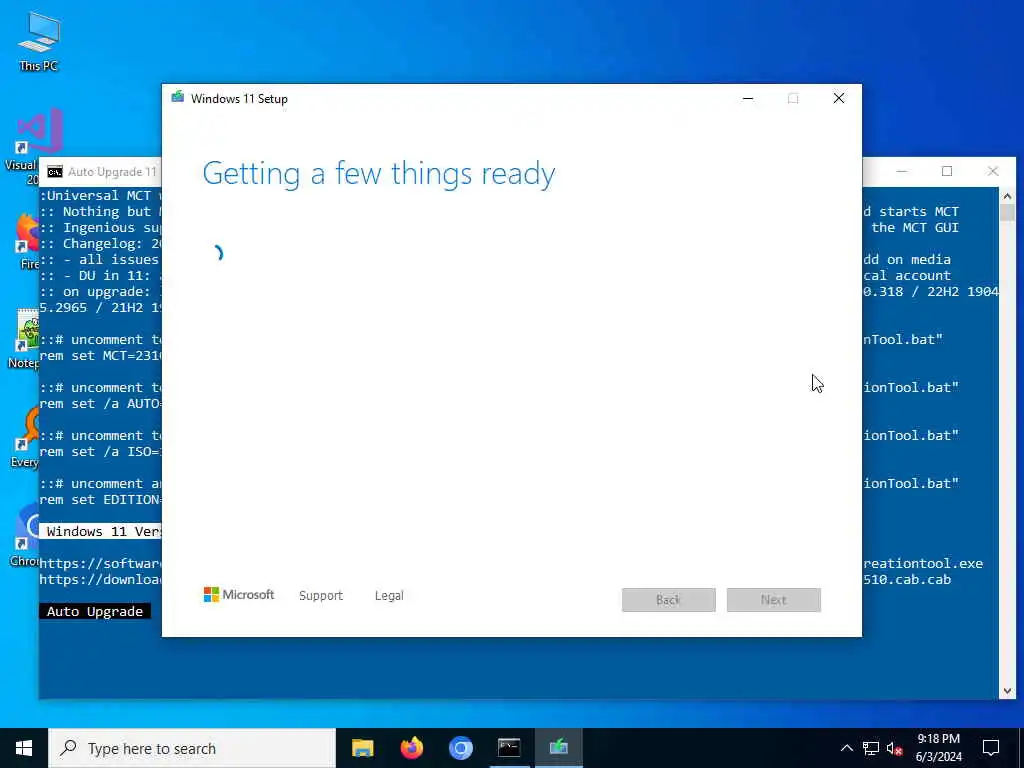Click the 'cal account' console text
The image size is (1024, 768).
907,276
